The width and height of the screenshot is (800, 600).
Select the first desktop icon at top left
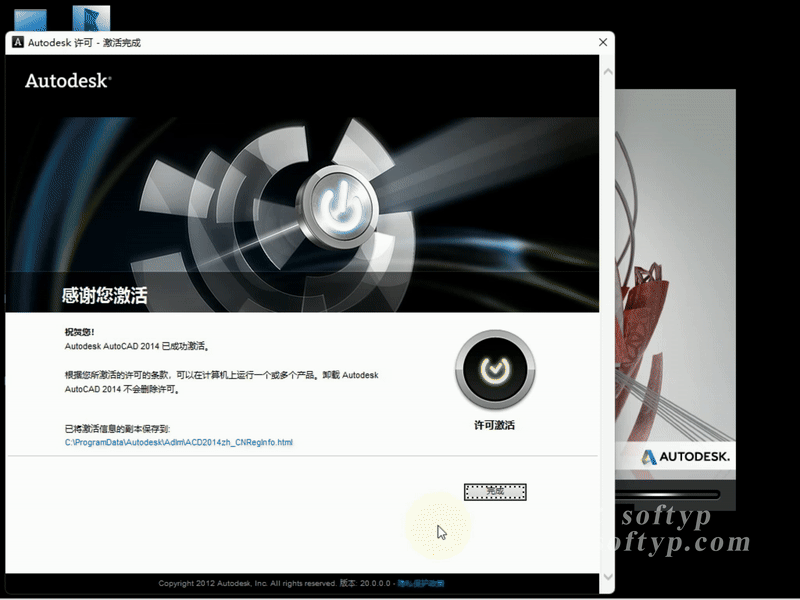(x=30, y=20)
